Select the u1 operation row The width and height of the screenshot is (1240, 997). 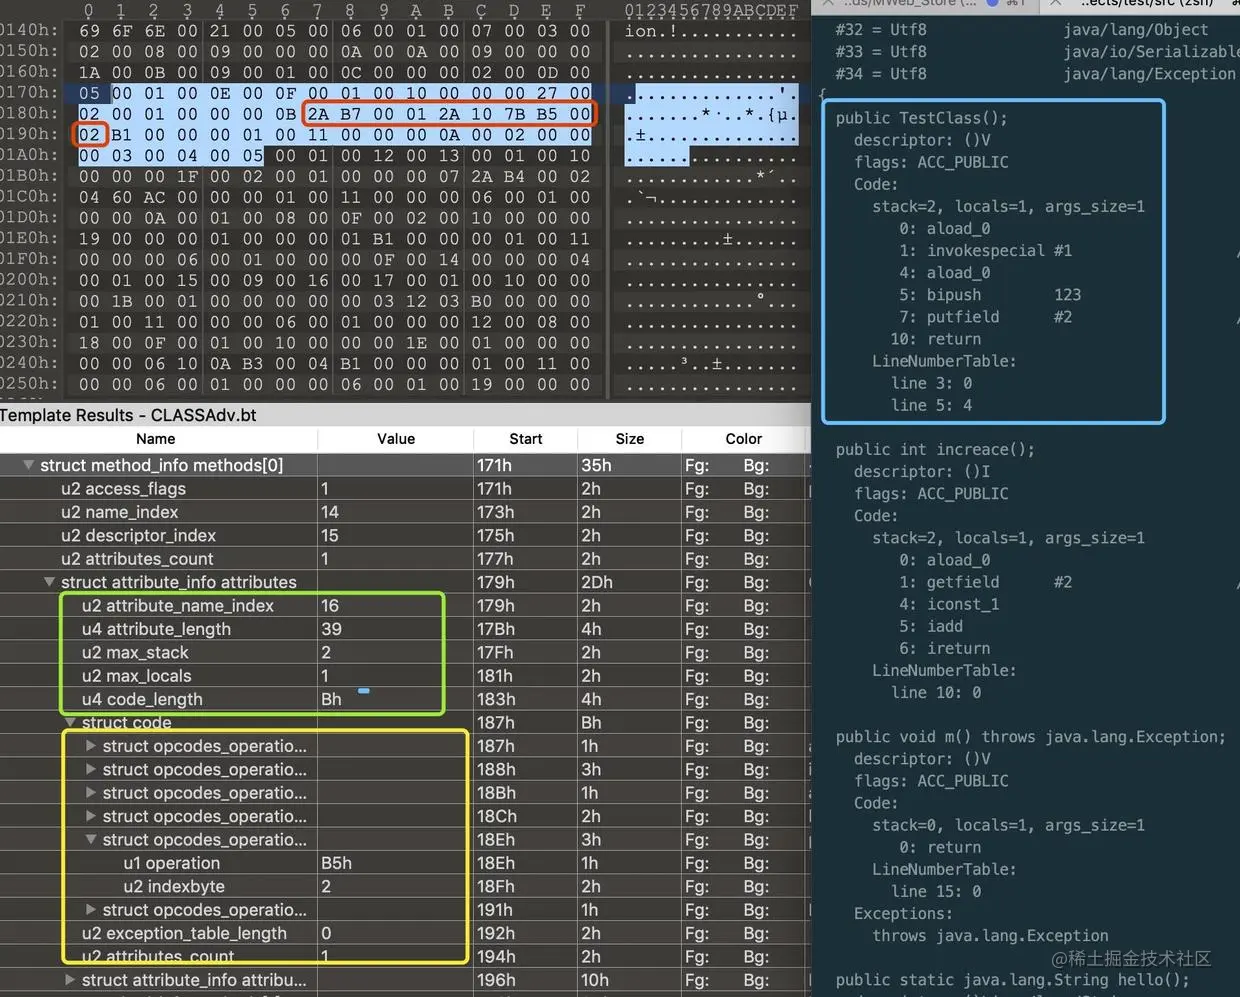pyautogui.click(x=403, y=863)
